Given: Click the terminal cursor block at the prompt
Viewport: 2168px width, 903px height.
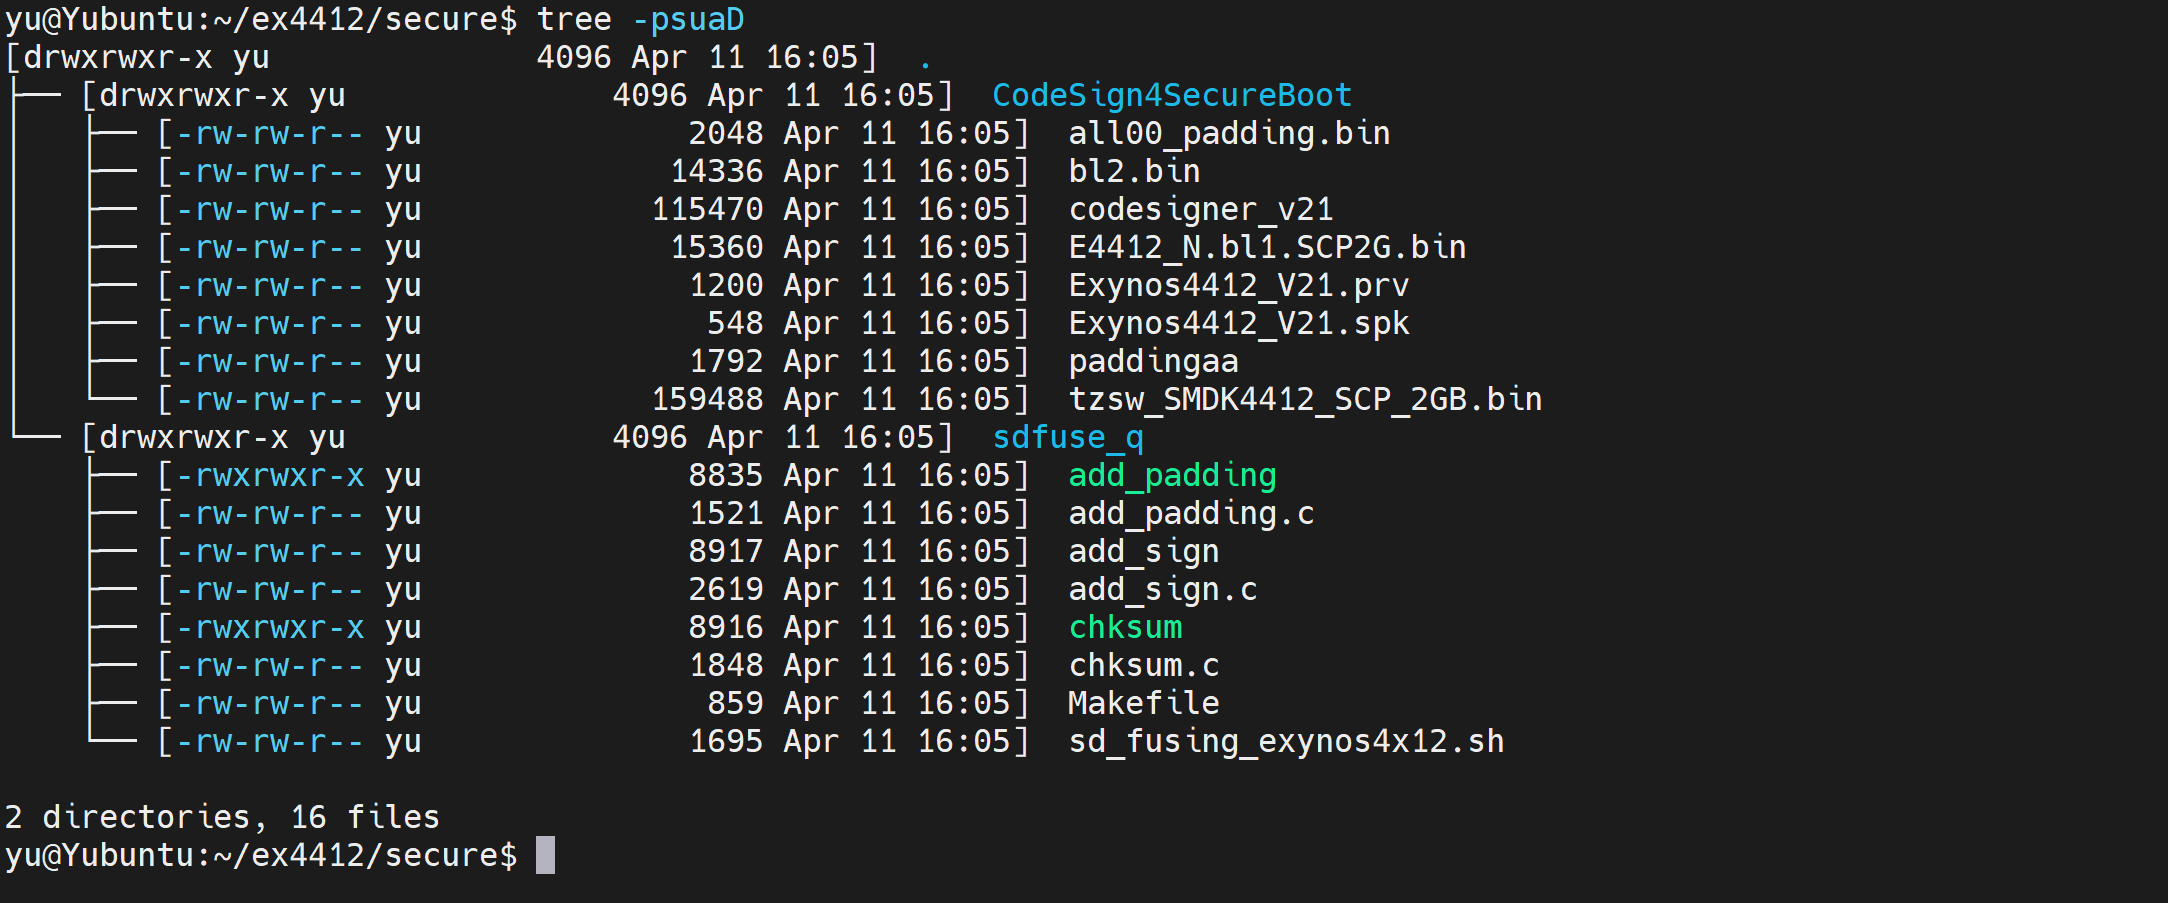Looking at the screenshot, I should (545, 856).
